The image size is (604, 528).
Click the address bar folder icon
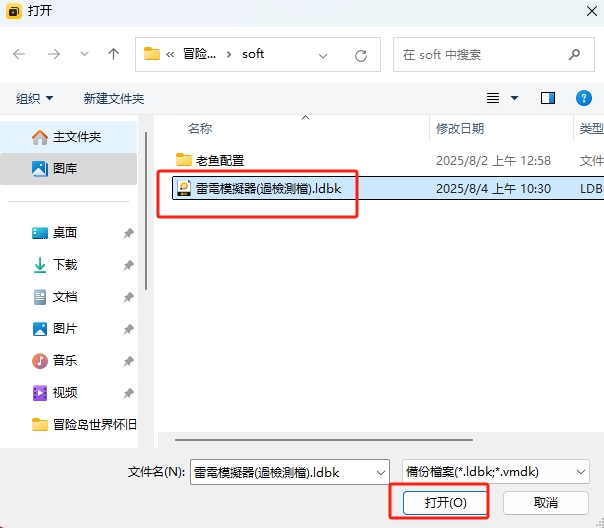tap(152, 54)
